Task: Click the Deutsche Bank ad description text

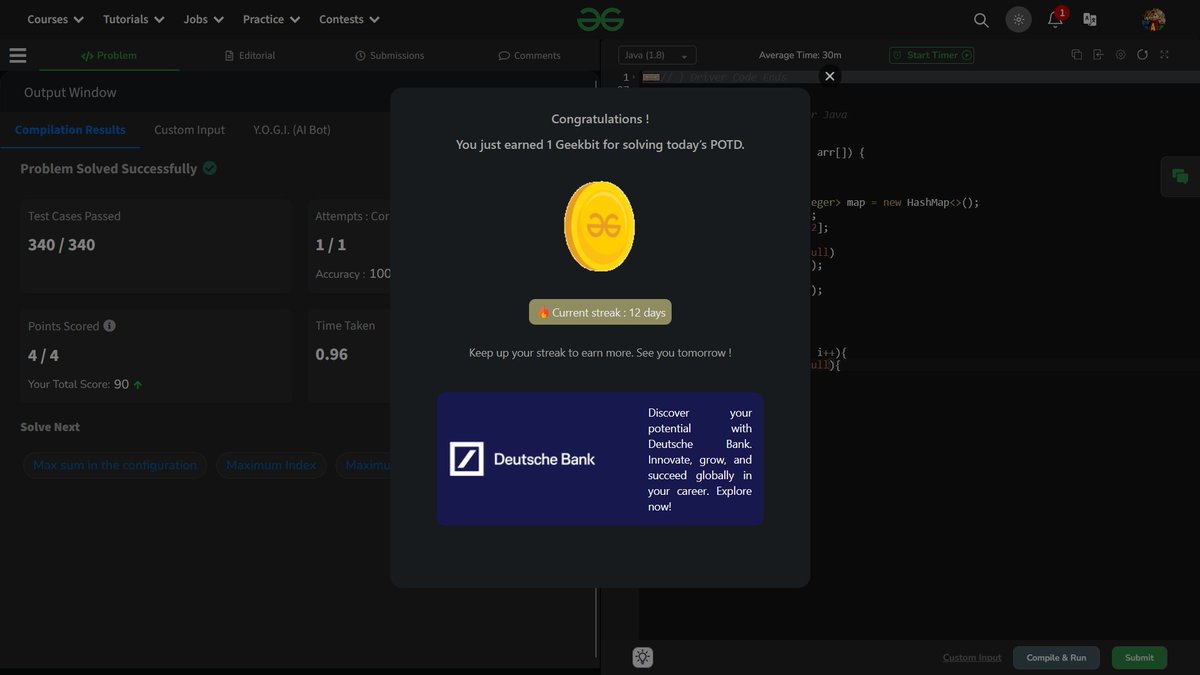Action: coord(700,459)
